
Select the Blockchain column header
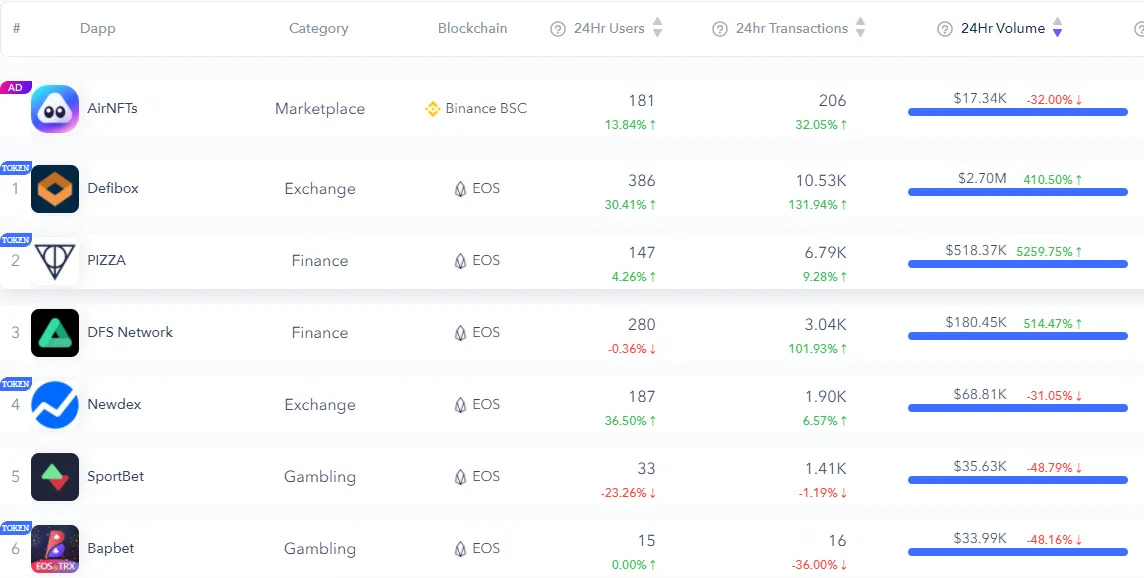[473, 28]
